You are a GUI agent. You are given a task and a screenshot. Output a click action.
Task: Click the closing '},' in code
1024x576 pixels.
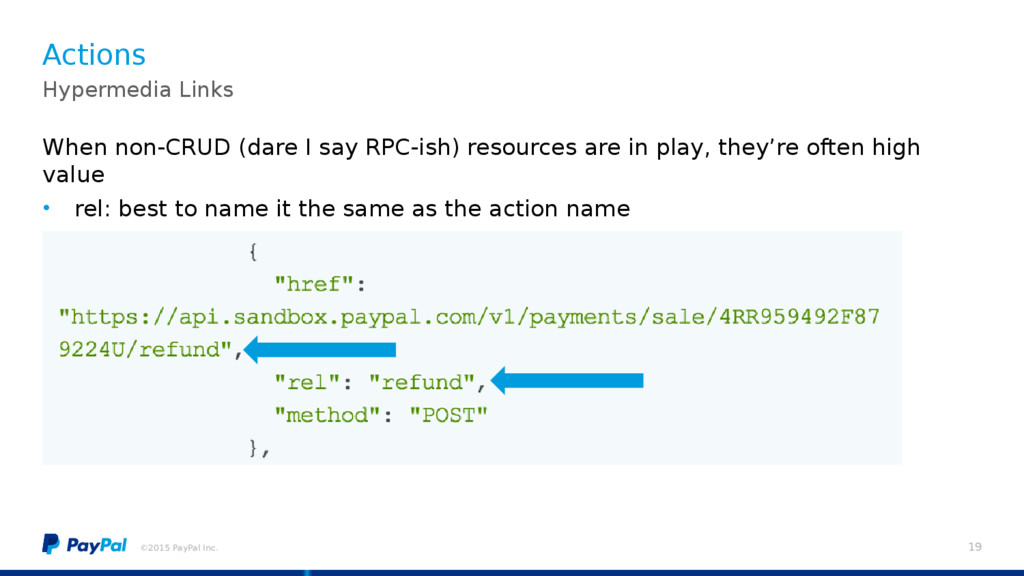(x=259, y=448)
